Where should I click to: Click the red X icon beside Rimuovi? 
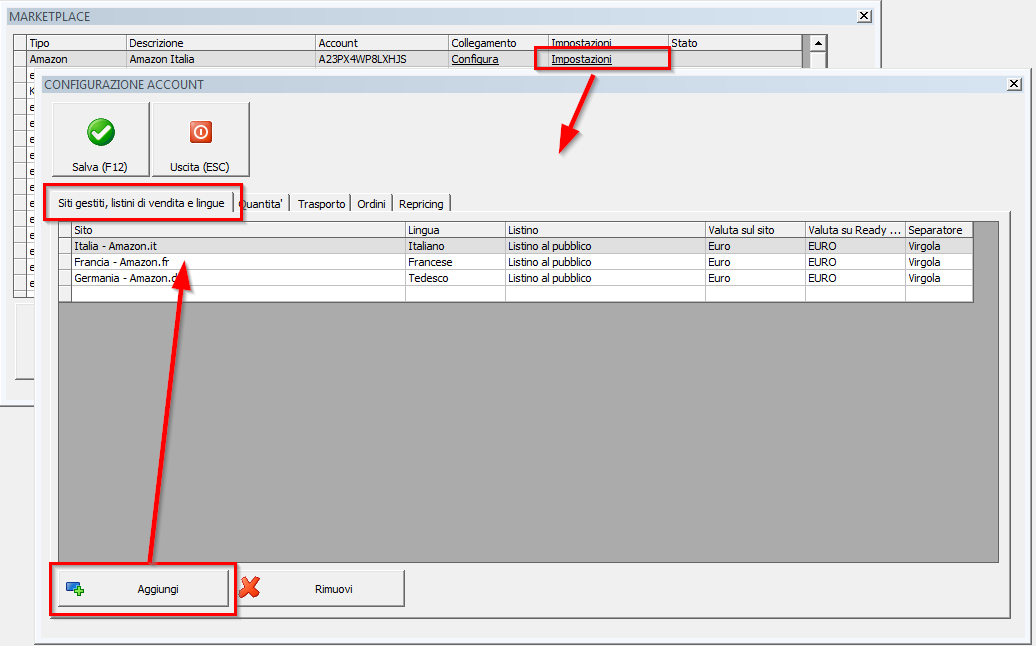[249, 588]
